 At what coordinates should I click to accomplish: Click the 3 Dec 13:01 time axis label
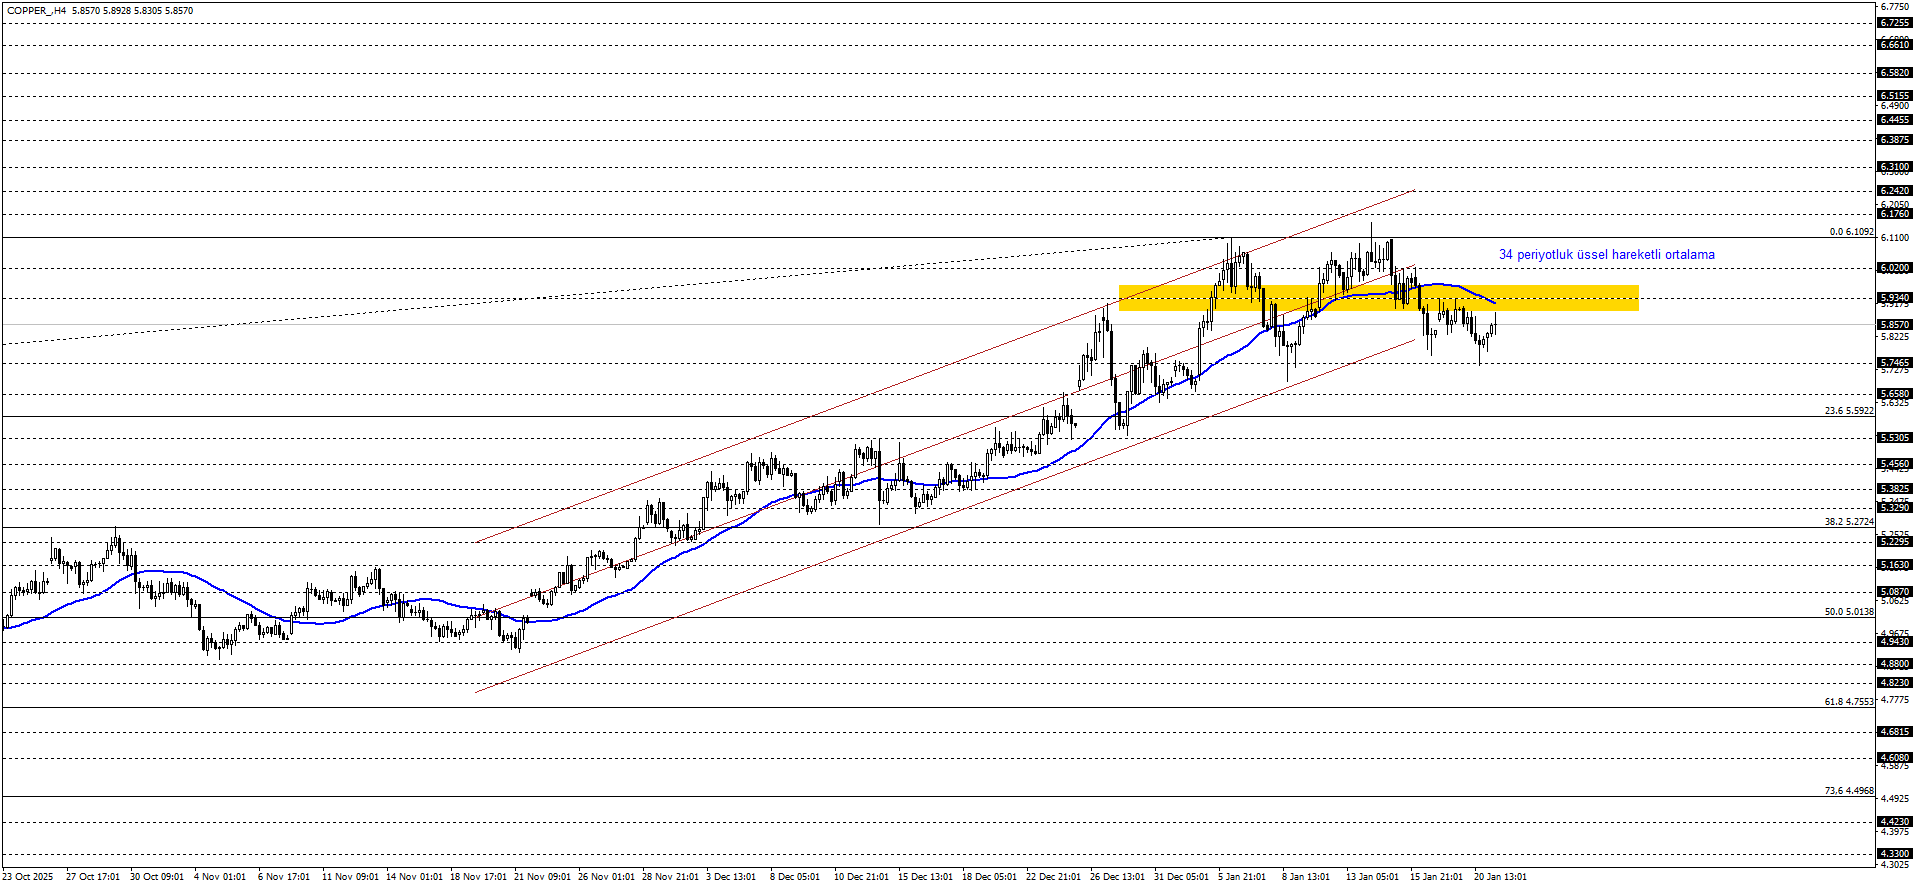tap(731, 877)
